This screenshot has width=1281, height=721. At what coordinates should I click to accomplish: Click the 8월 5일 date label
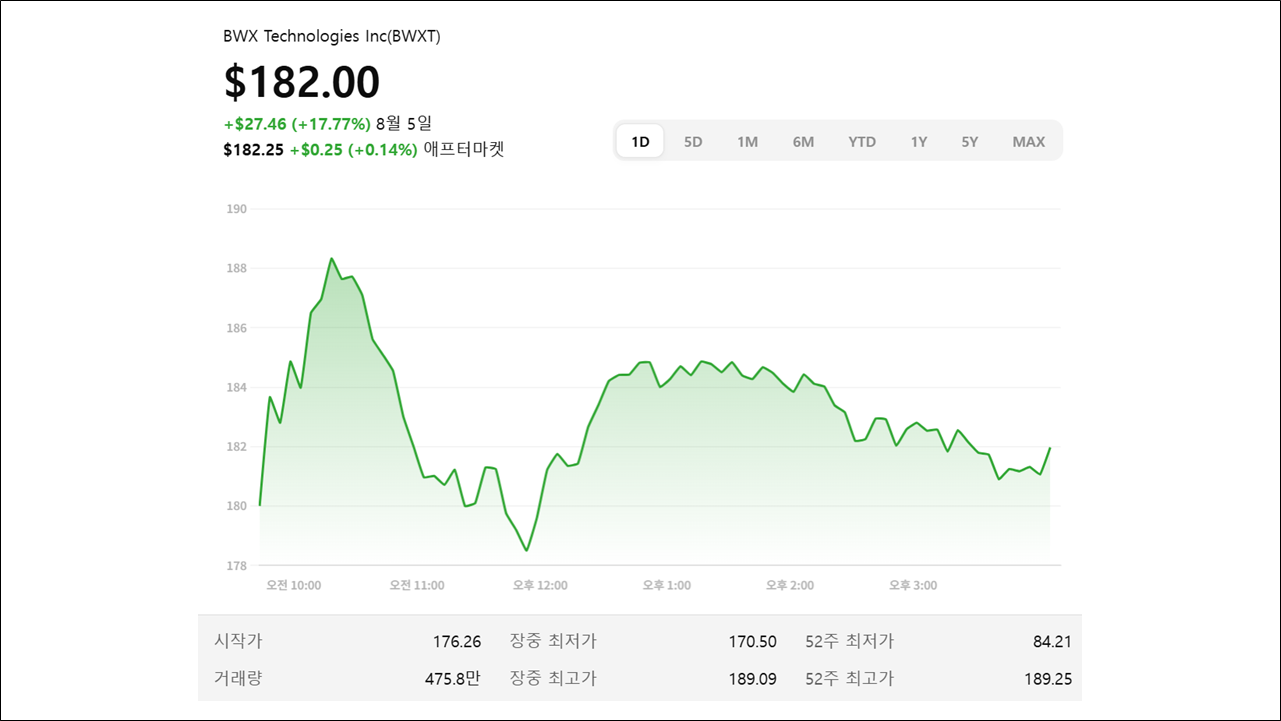(x=404, y=124)
